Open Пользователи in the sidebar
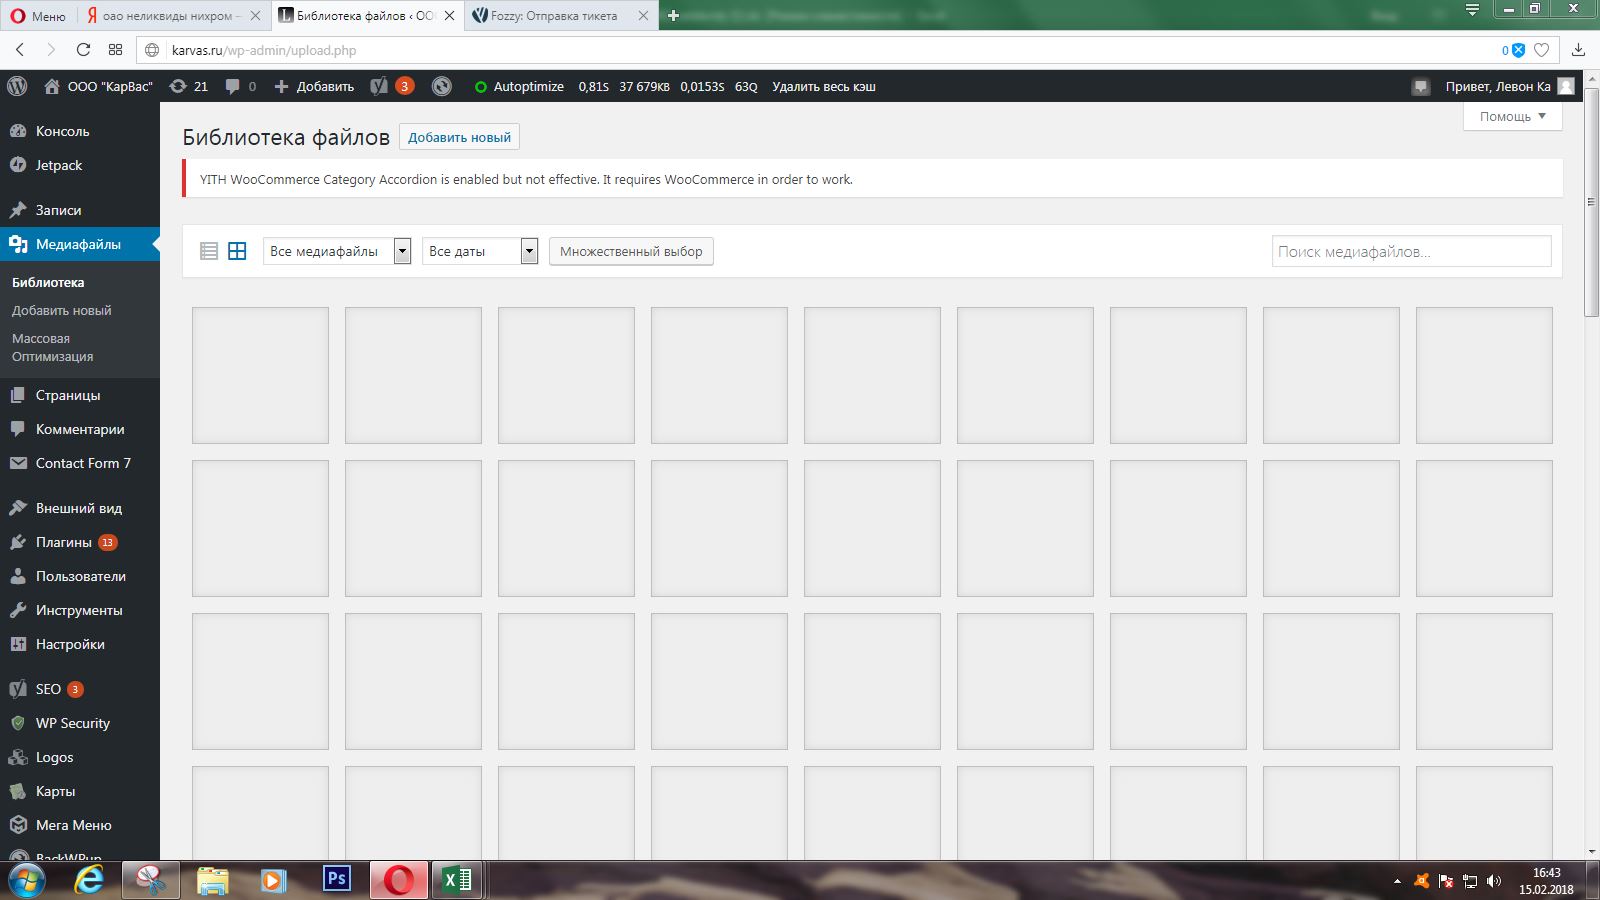The height and width of the screenshot is (900, 1600). [80, 576]
